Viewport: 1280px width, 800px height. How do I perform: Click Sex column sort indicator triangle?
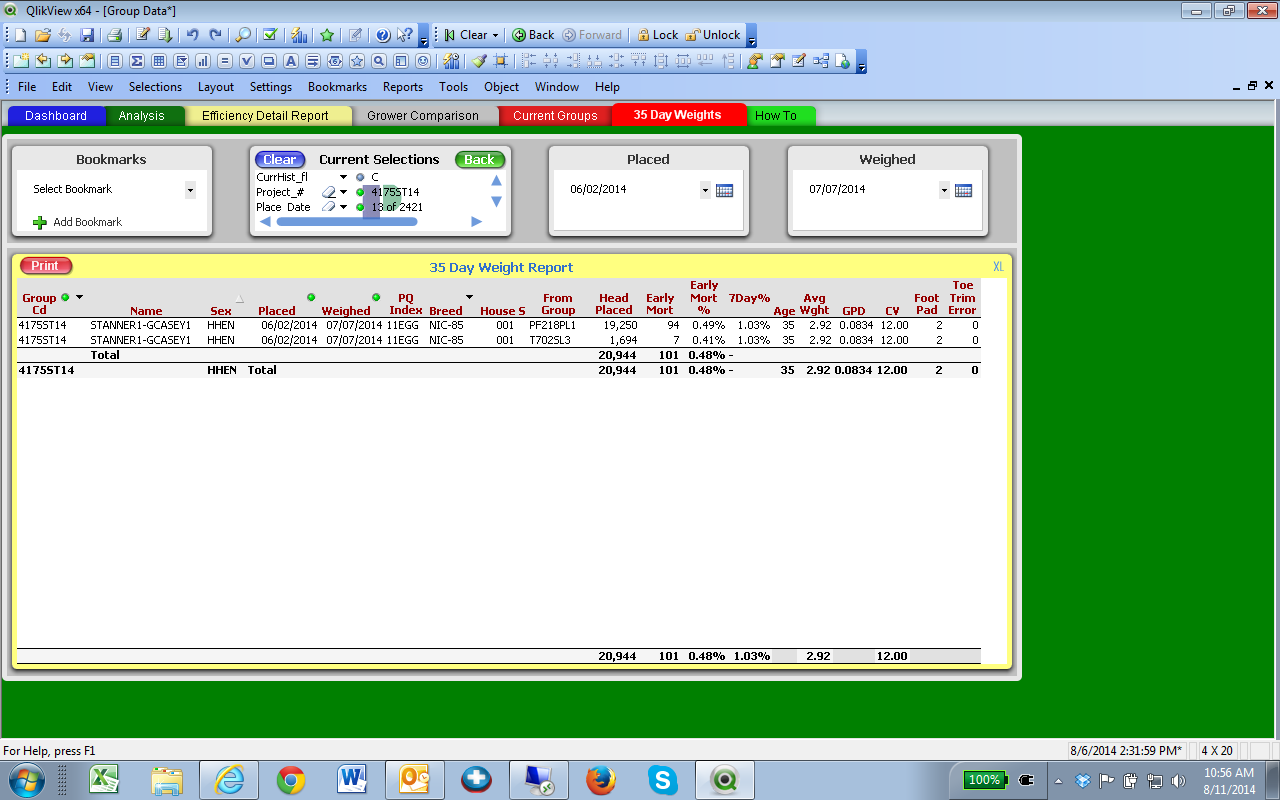pyautogui.click(x=239, y=299)
